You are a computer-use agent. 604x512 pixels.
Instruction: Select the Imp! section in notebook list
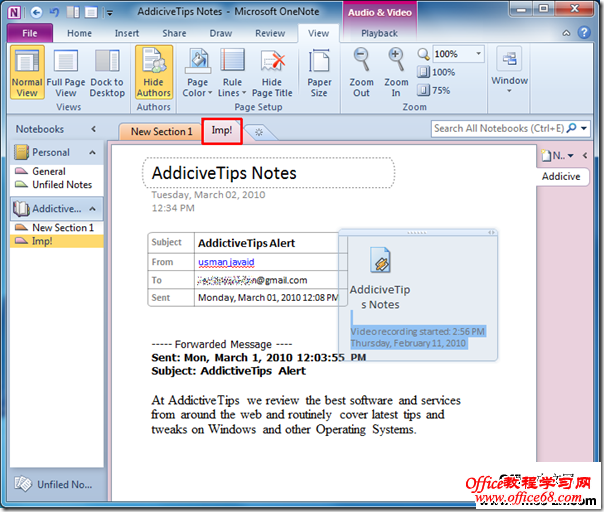[57, 241]
